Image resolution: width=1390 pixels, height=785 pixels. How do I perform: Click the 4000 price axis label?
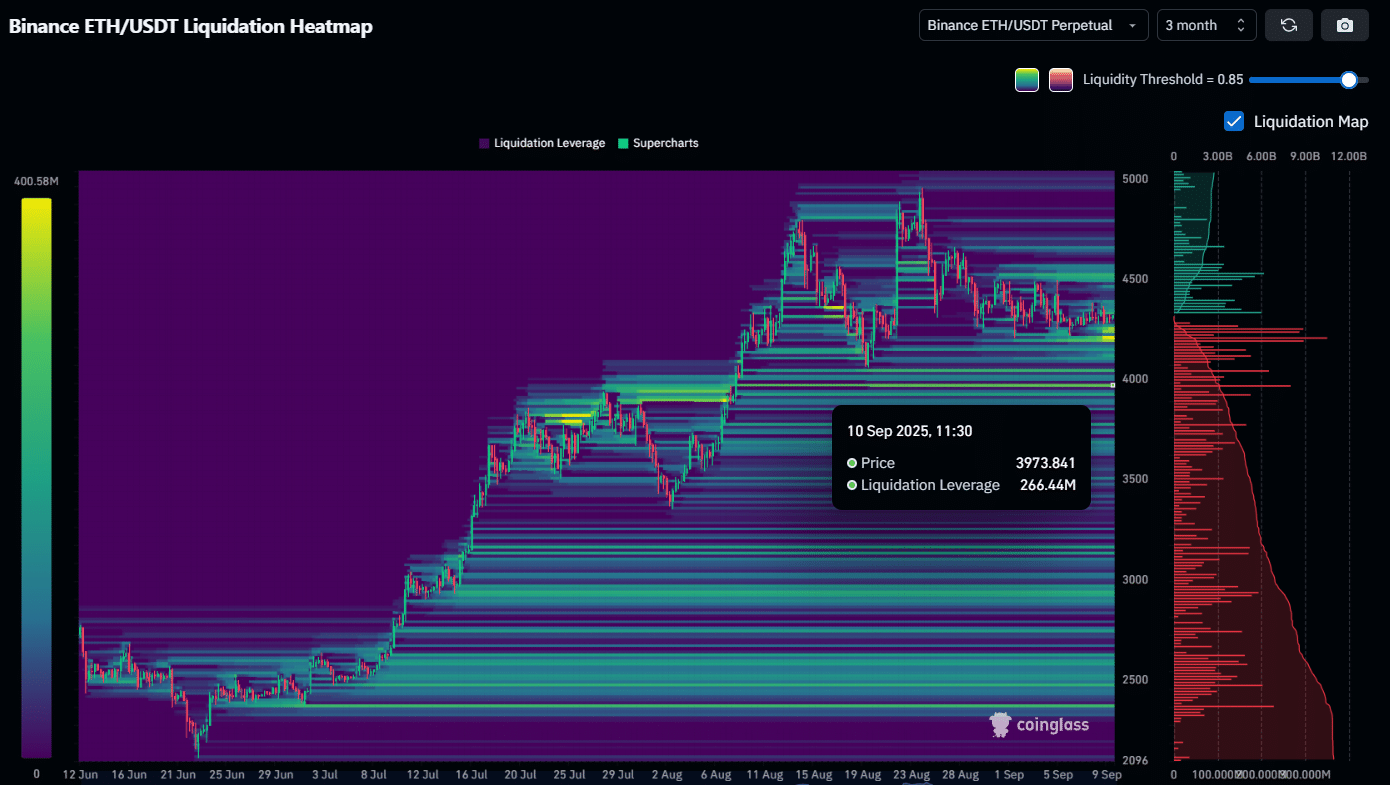pos(1135,379)
